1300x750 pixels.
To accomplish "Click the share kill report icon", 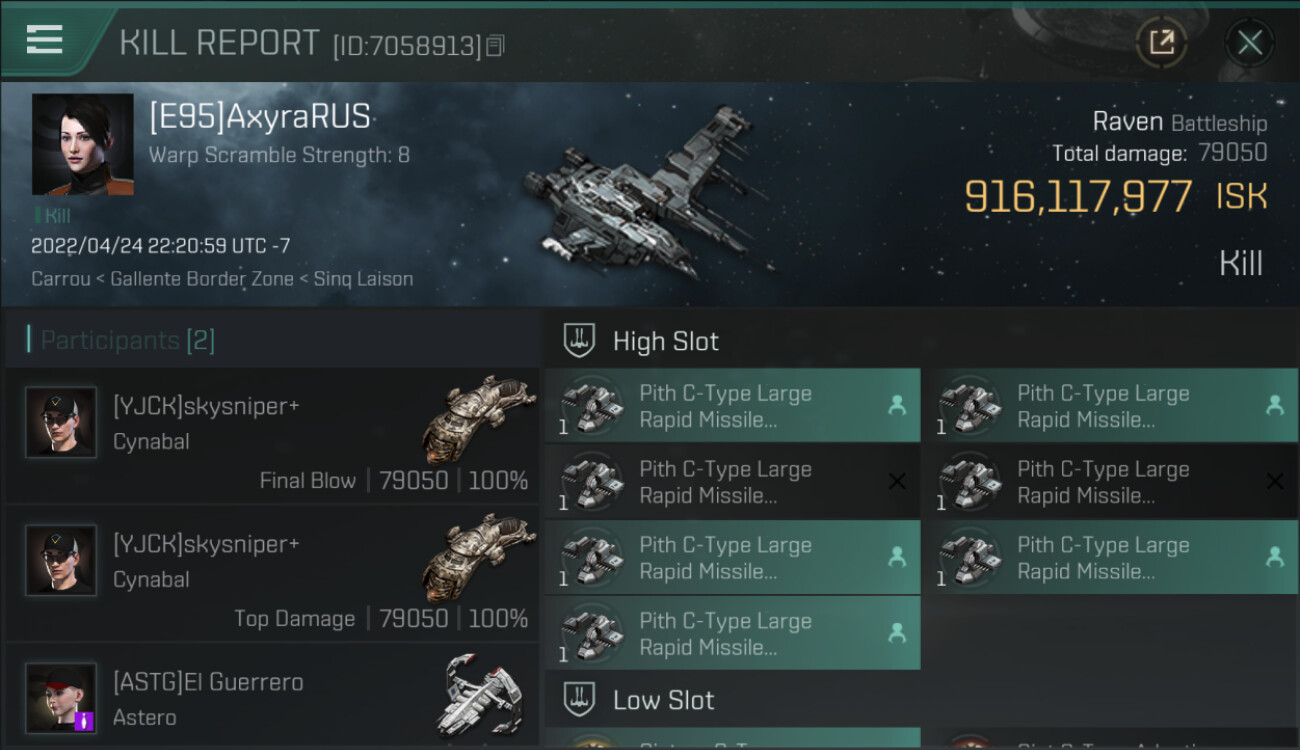I will pos(1161,42).
